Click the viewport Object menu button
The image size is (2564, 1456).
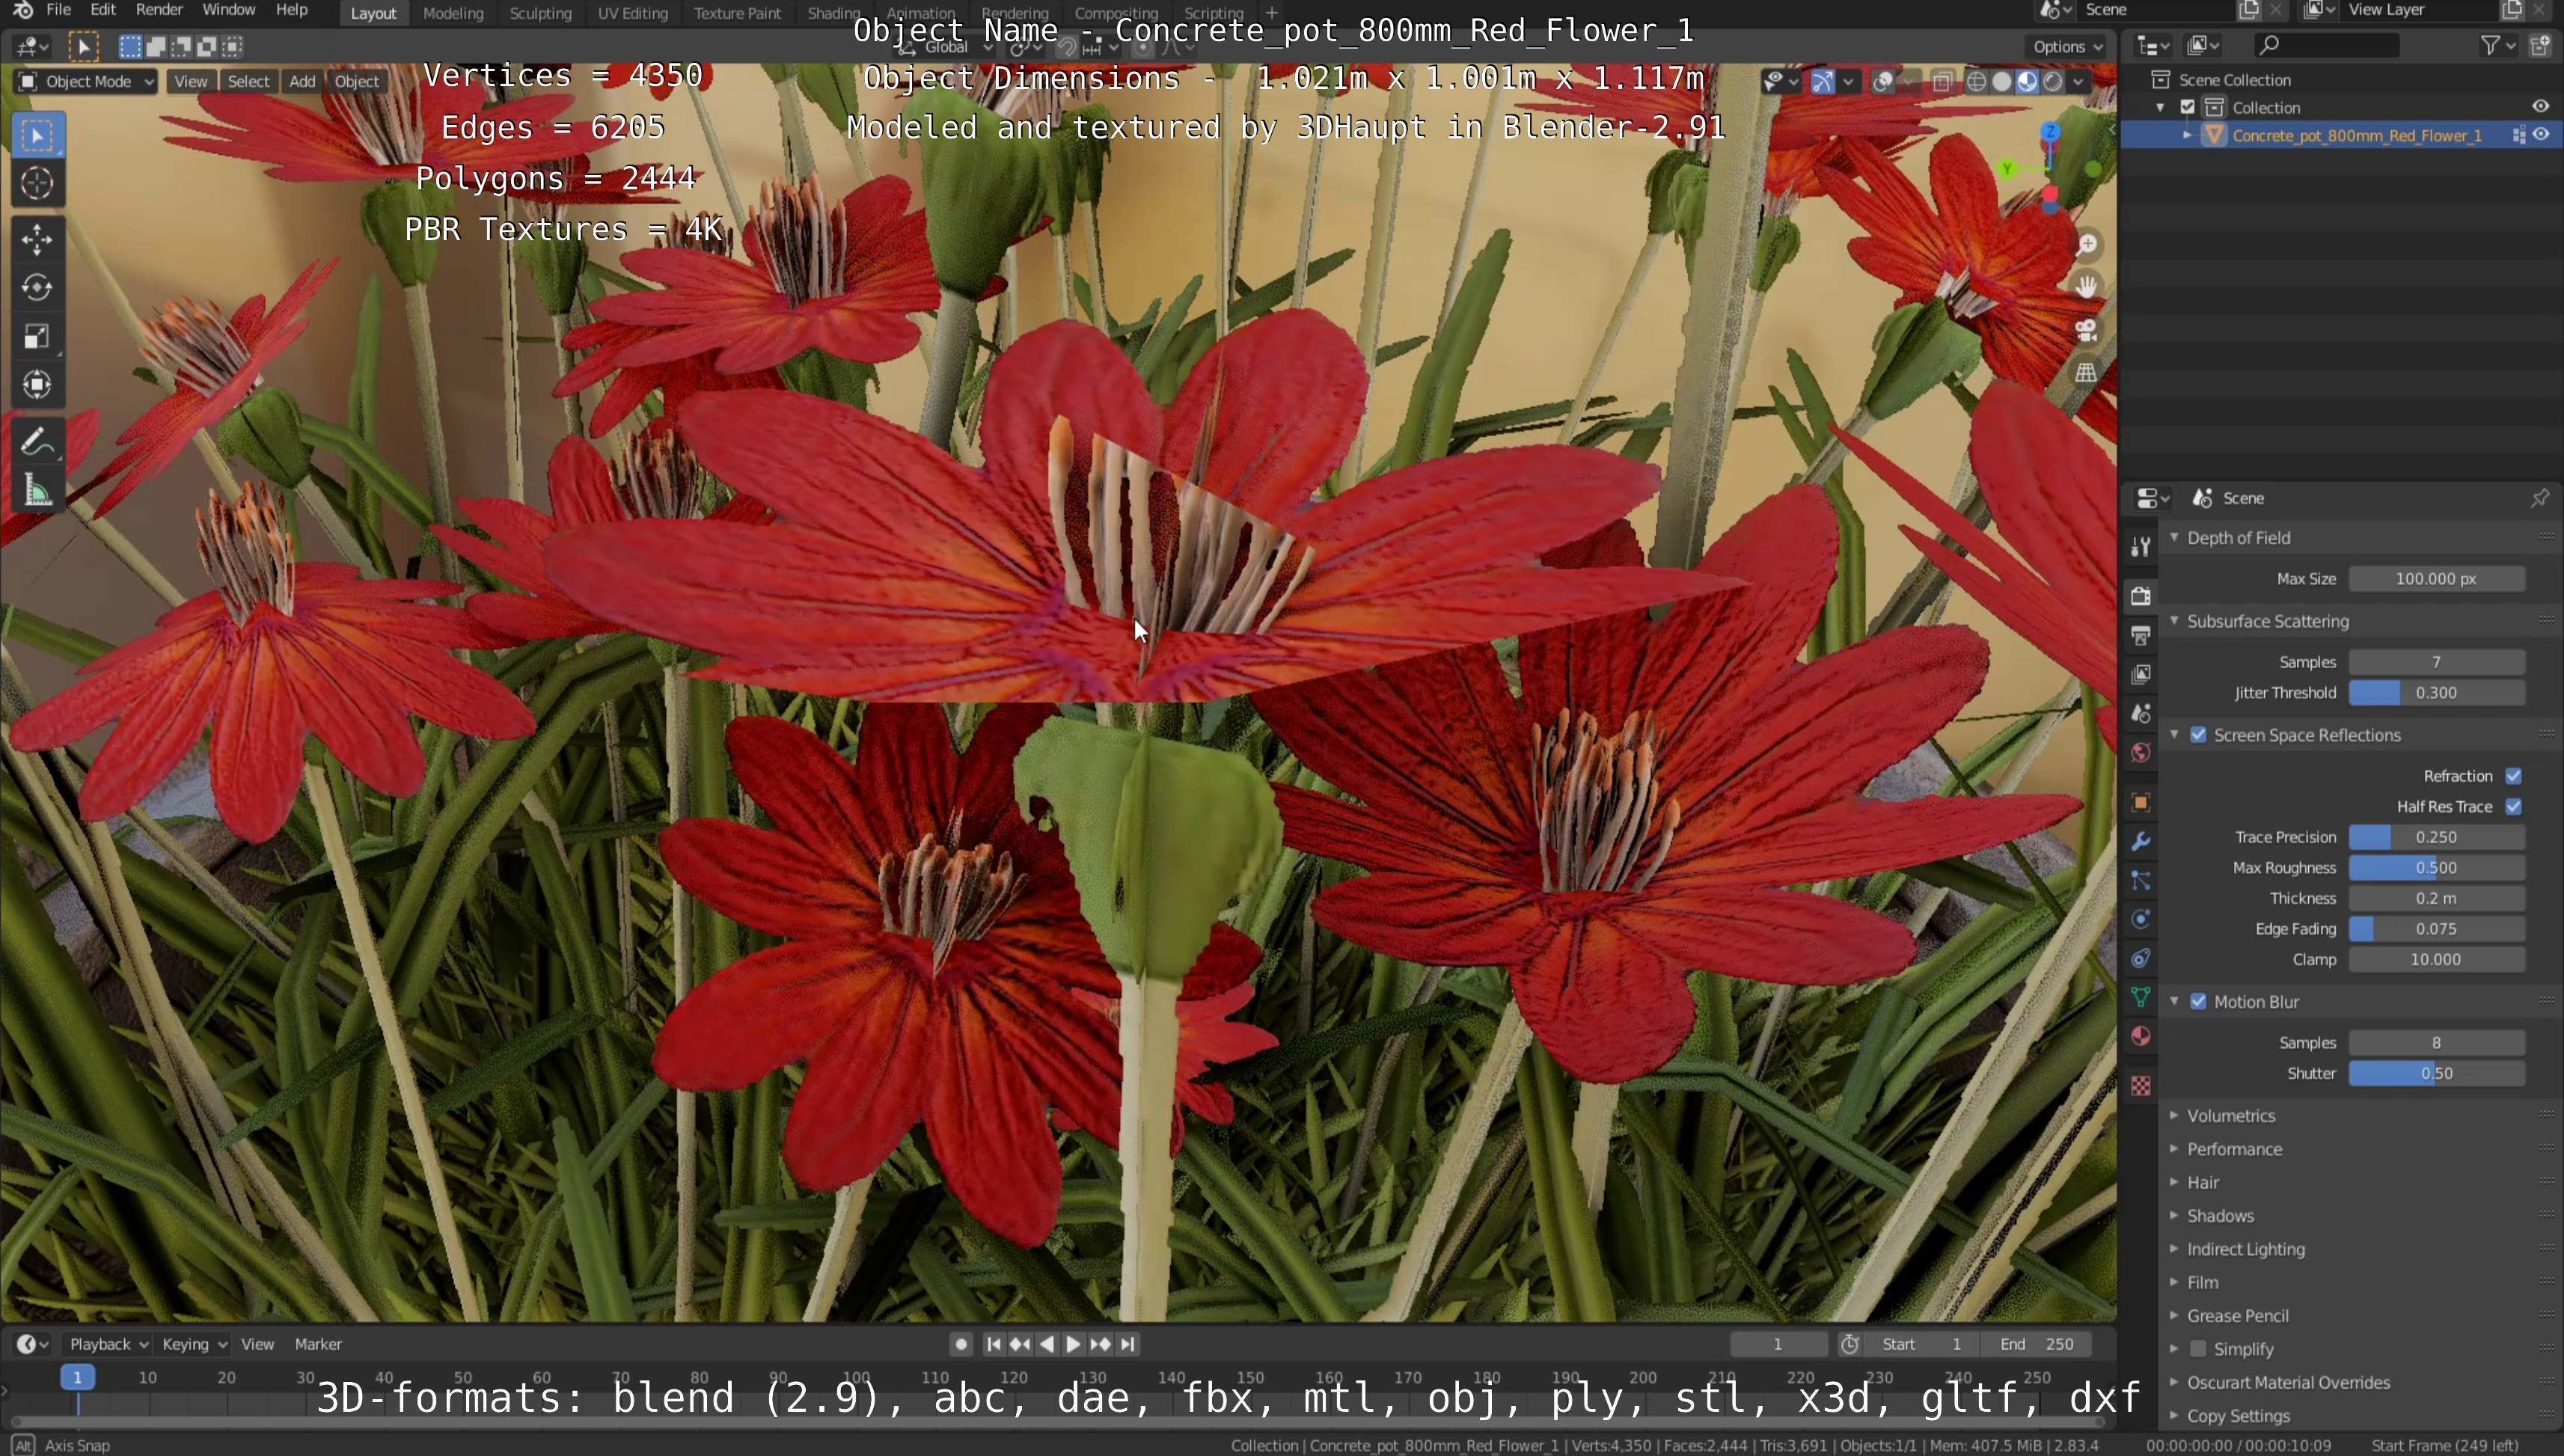pos(356,82)
